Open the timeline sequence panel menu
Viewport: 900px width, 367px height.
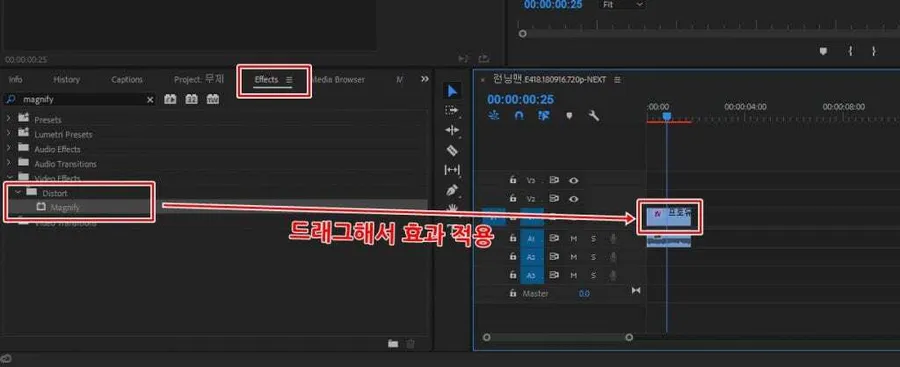pyautogui.click(x=617, y=80)
